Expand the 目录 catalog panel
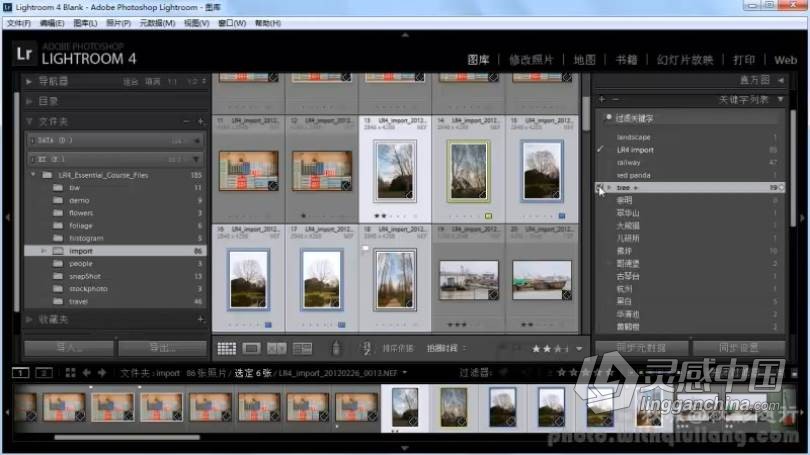Screen dimensions: 810x455 [x=29, y=101]
